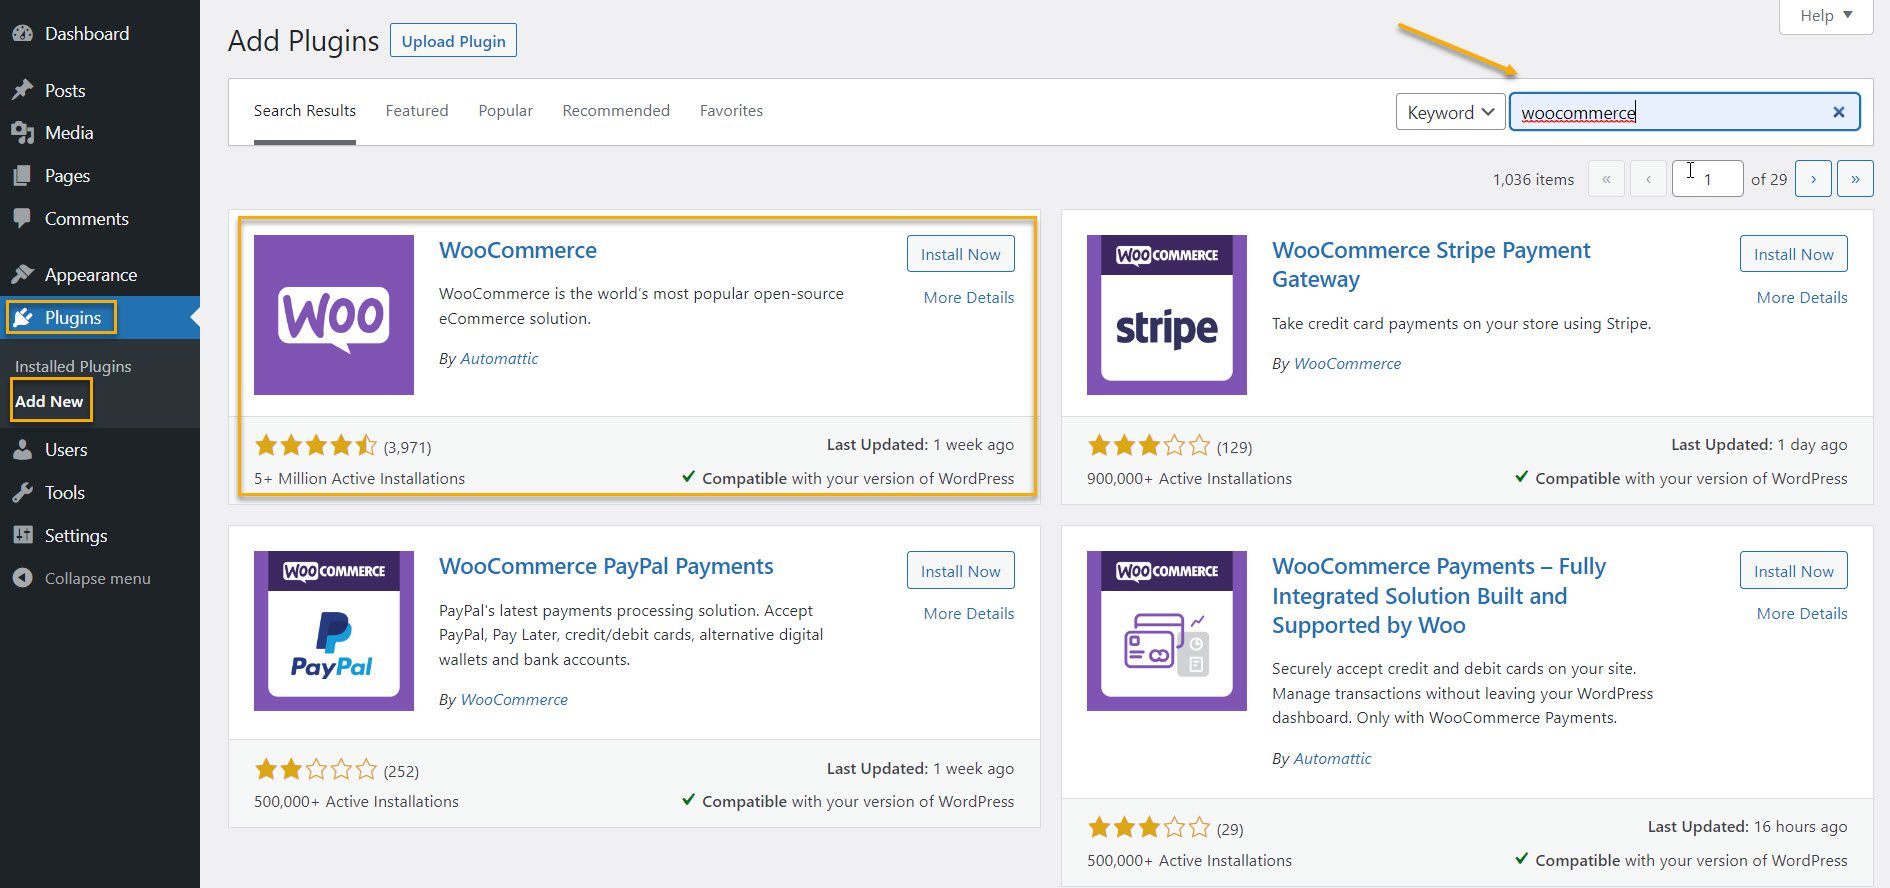Switch to the Recommended tab
The height and width of the screenshot is (888, 1890).
[616, 111]
